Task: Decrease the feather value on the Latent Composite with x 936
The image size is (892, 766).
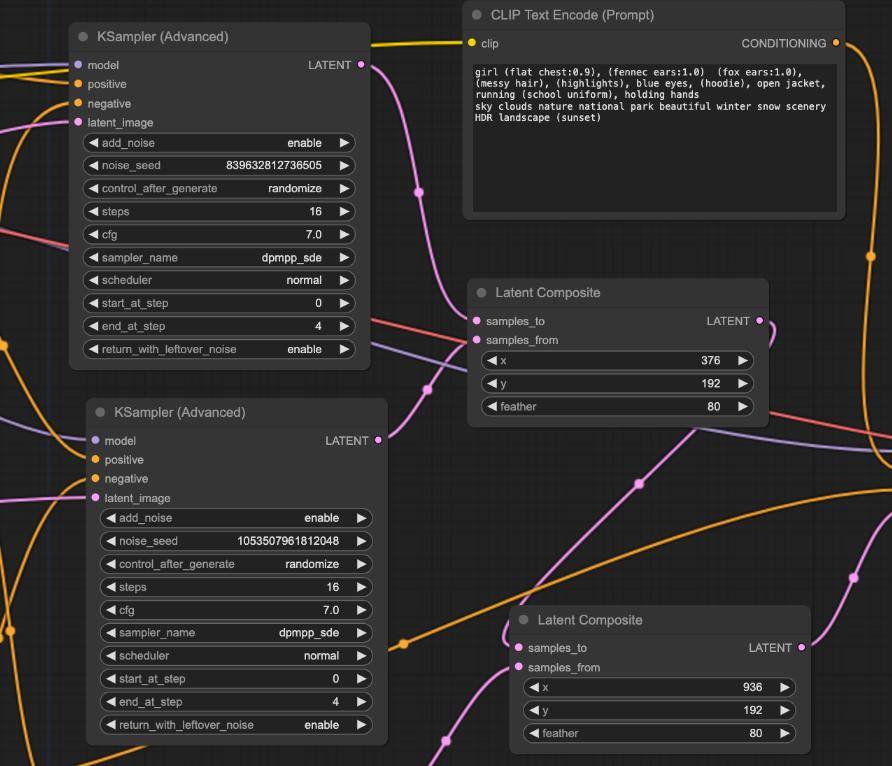Action: point(533,733)
